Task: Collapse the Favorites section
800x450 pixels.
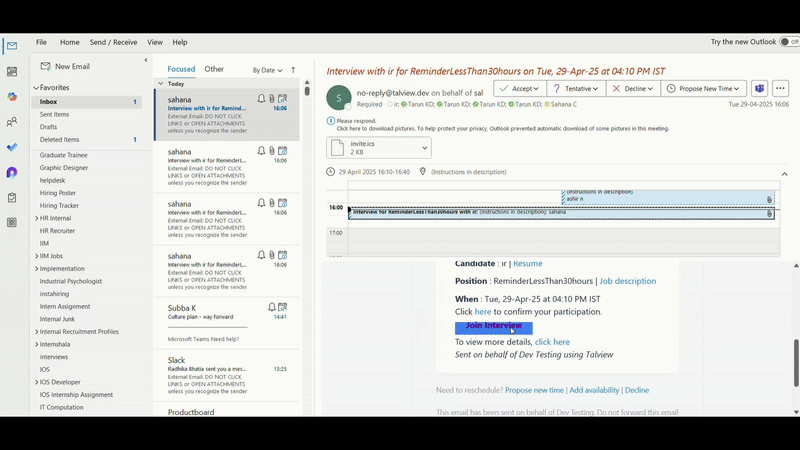Action: 36,88
